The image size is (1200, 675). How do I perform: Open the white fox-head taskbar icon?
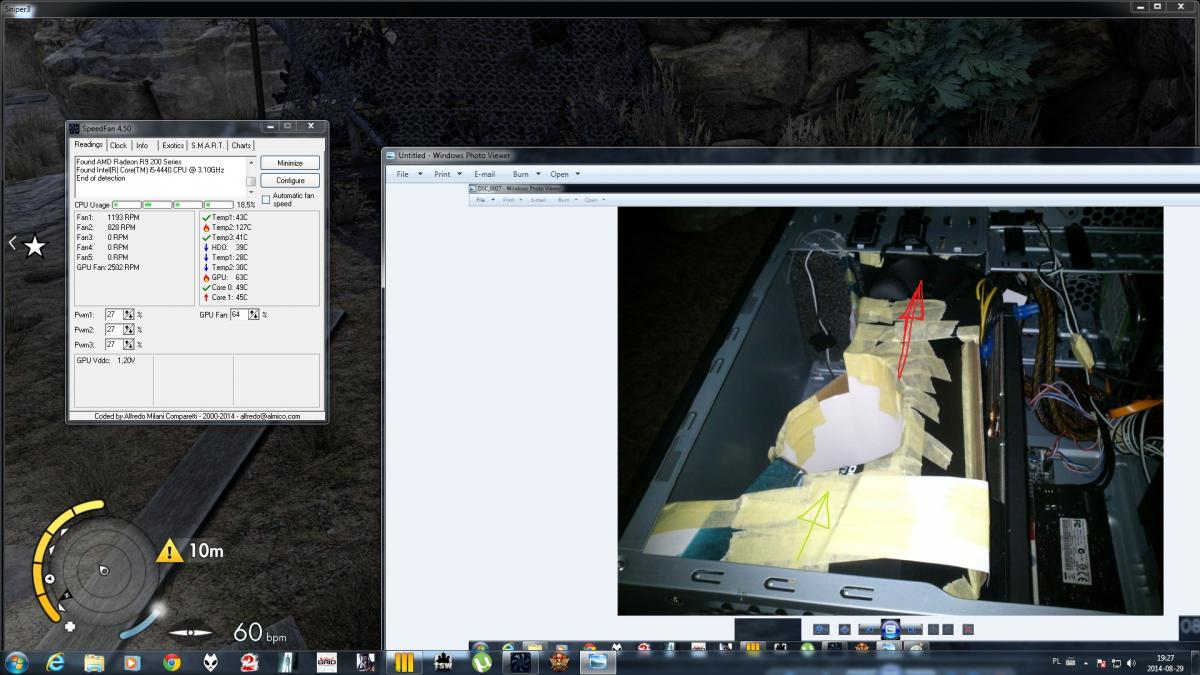(211, 661)
